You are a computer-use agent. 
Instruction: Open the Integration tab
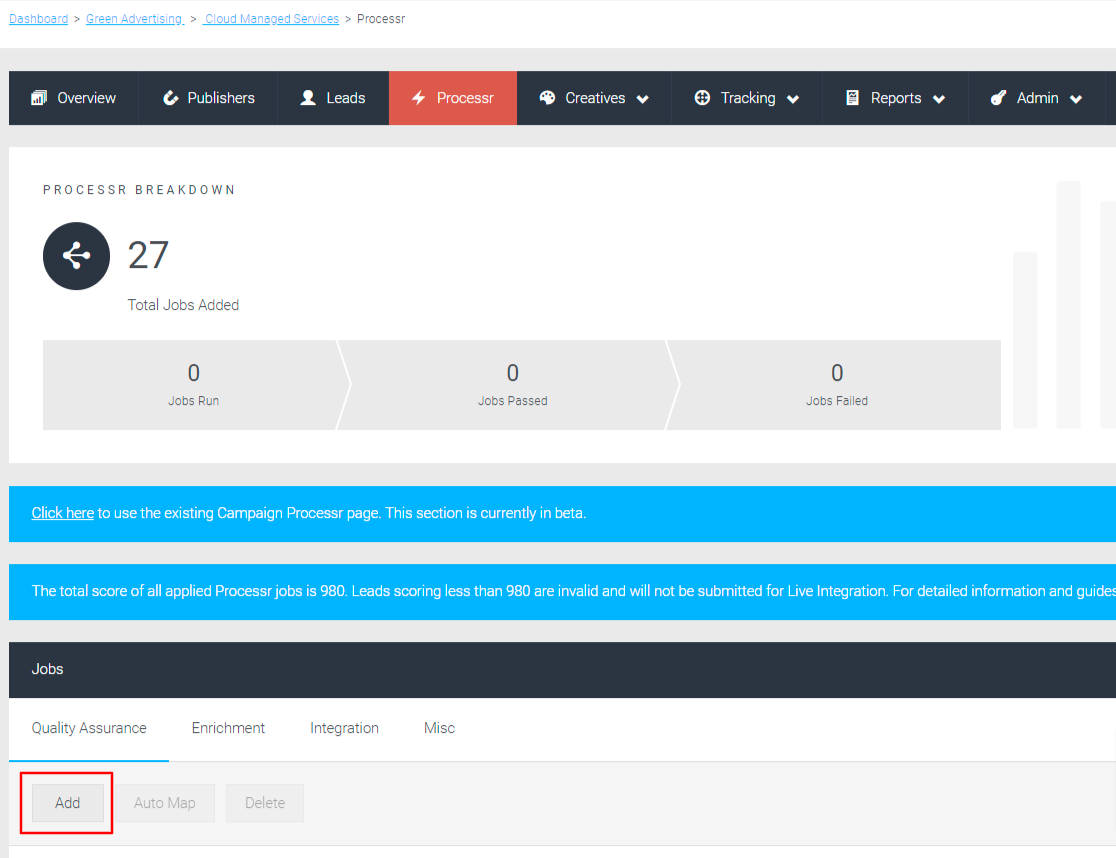pos(344,728)
